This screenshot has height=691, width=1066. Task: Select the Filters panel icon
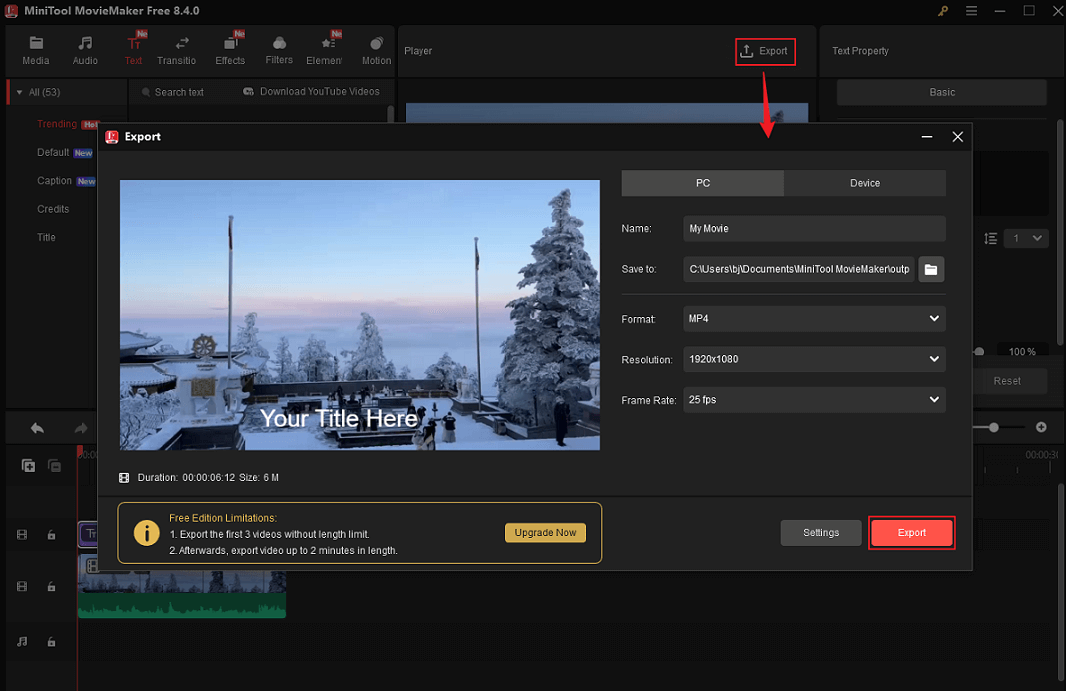(x=279, y=48)
